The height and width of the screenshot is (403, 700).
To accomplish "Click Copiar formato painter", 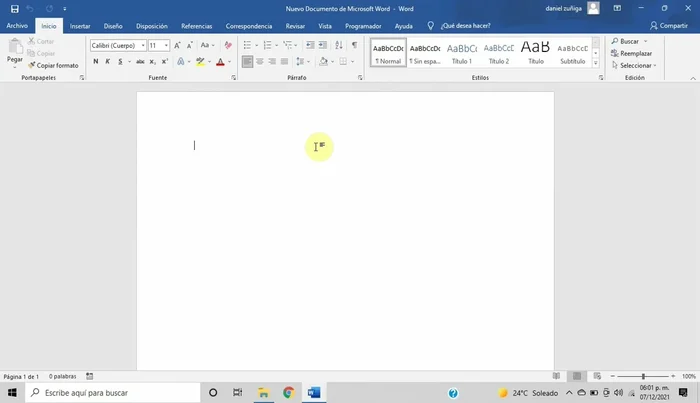I will [x=53, y=65].
